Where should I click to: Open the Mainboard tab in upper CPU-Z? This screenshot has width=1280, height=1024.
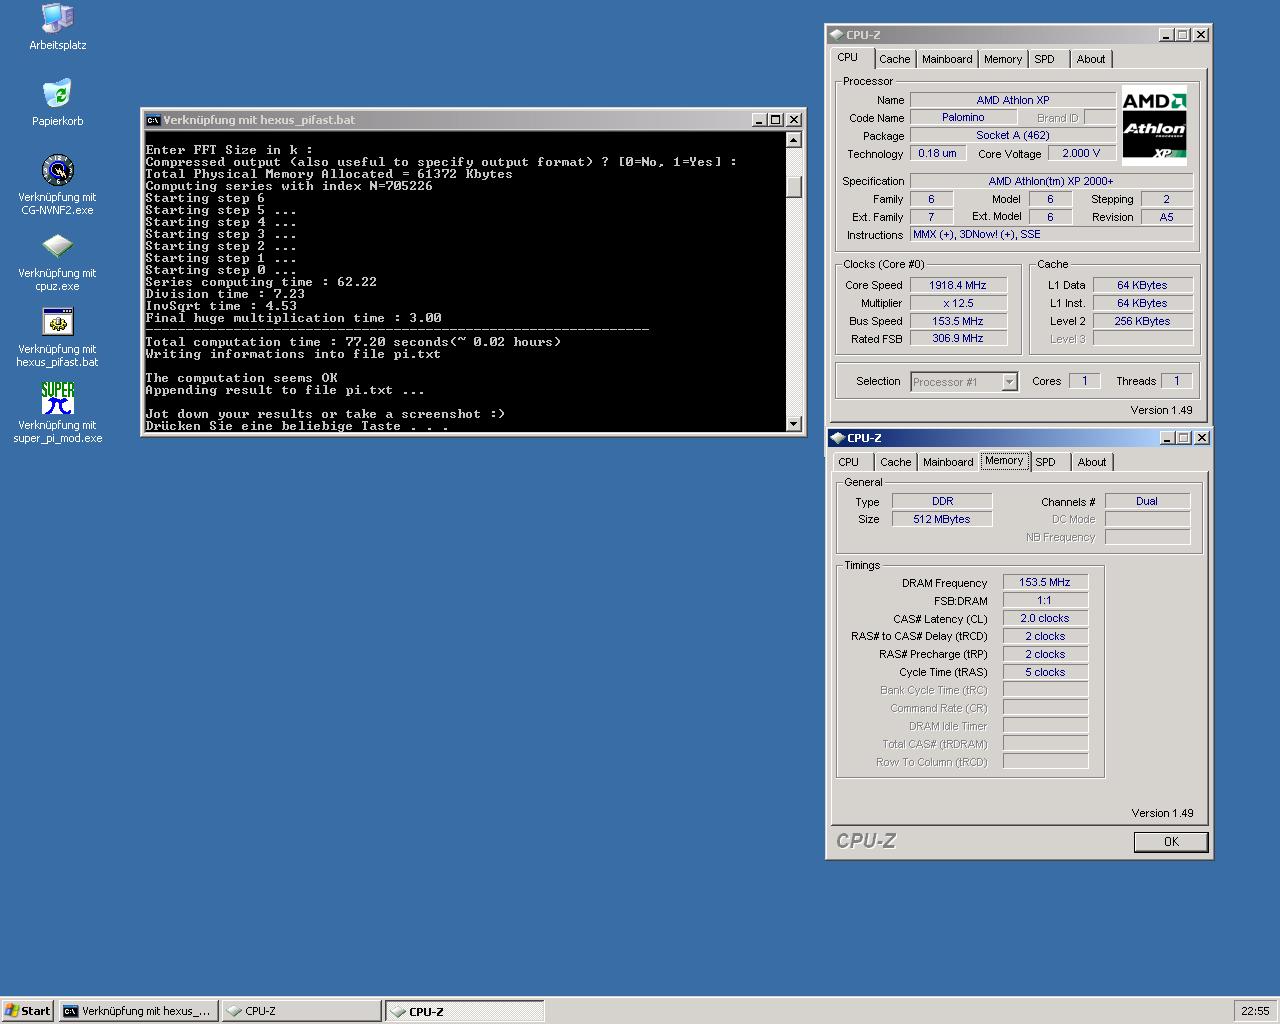click(x=947, y=59)
